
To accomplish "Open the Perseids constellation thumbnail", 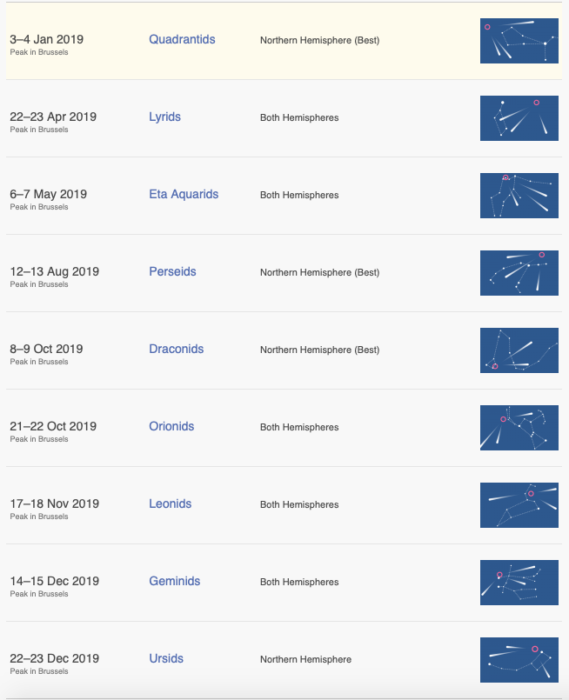I will 519,273.
